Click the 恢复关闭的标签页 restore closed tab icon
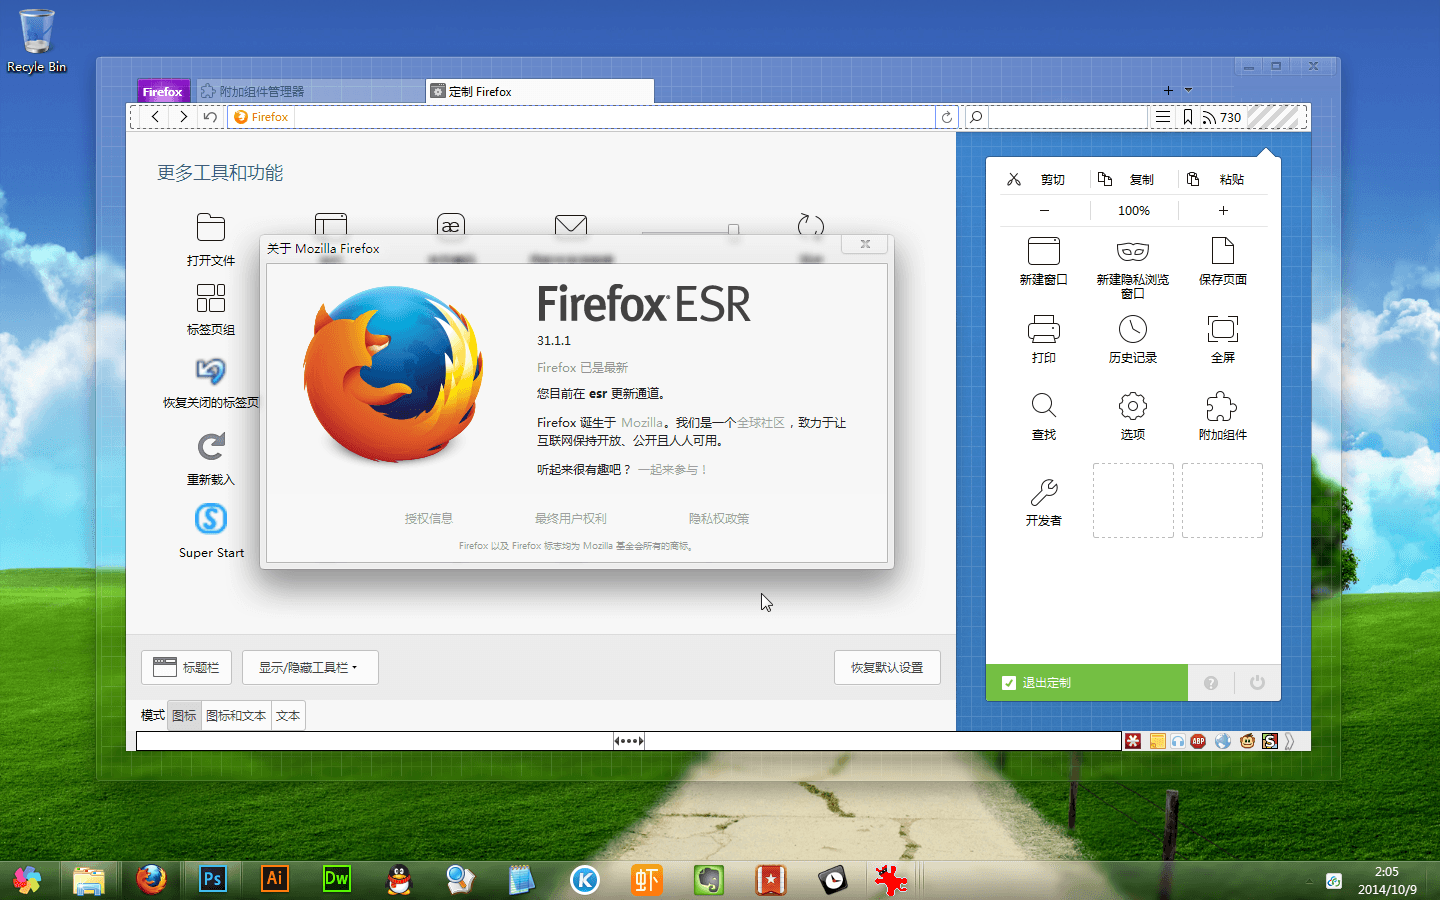Screen dimensions: 1440x900 click(x=211, y=371)
